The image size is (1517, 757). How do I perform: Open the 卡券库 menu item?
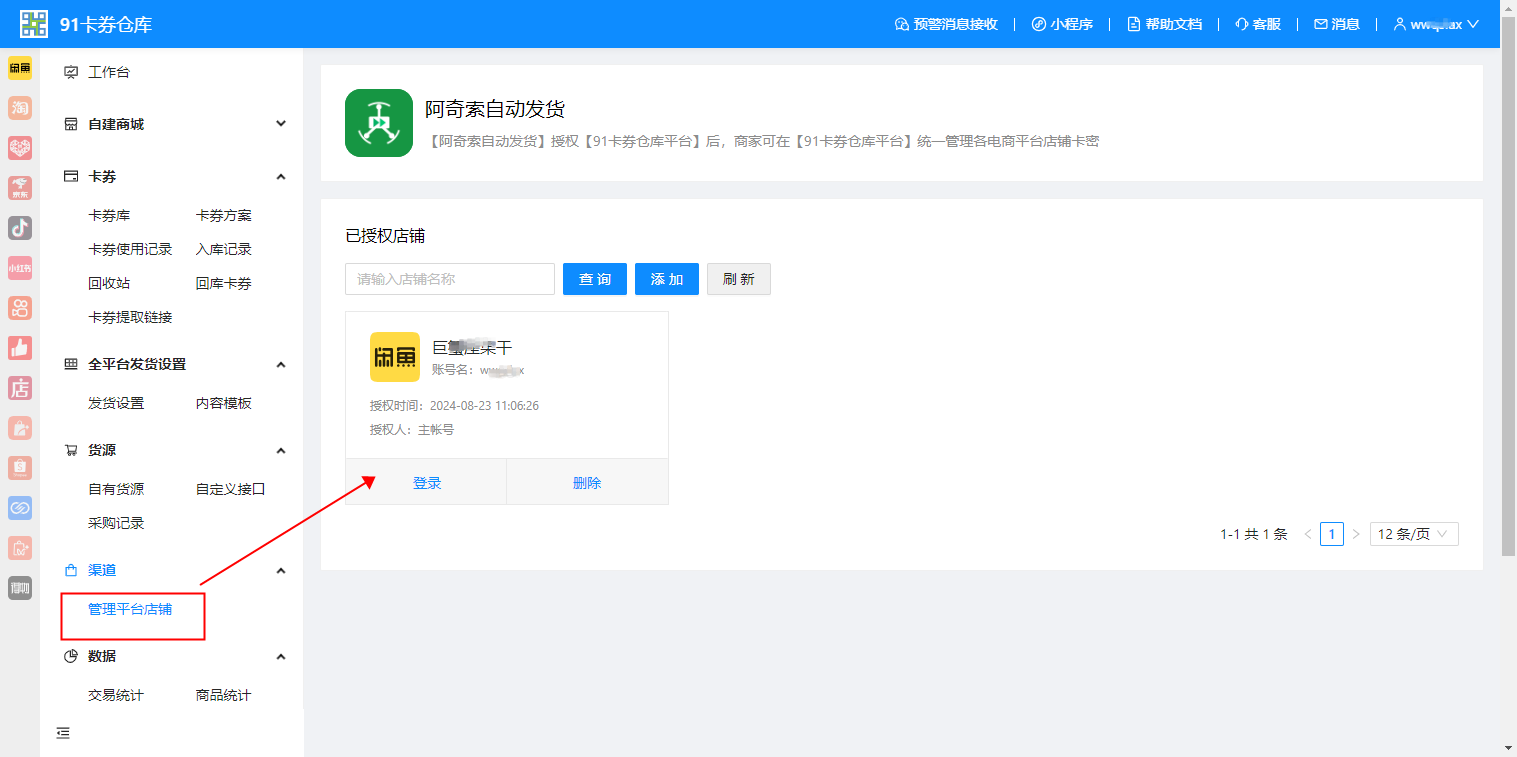tap(109, 215)
